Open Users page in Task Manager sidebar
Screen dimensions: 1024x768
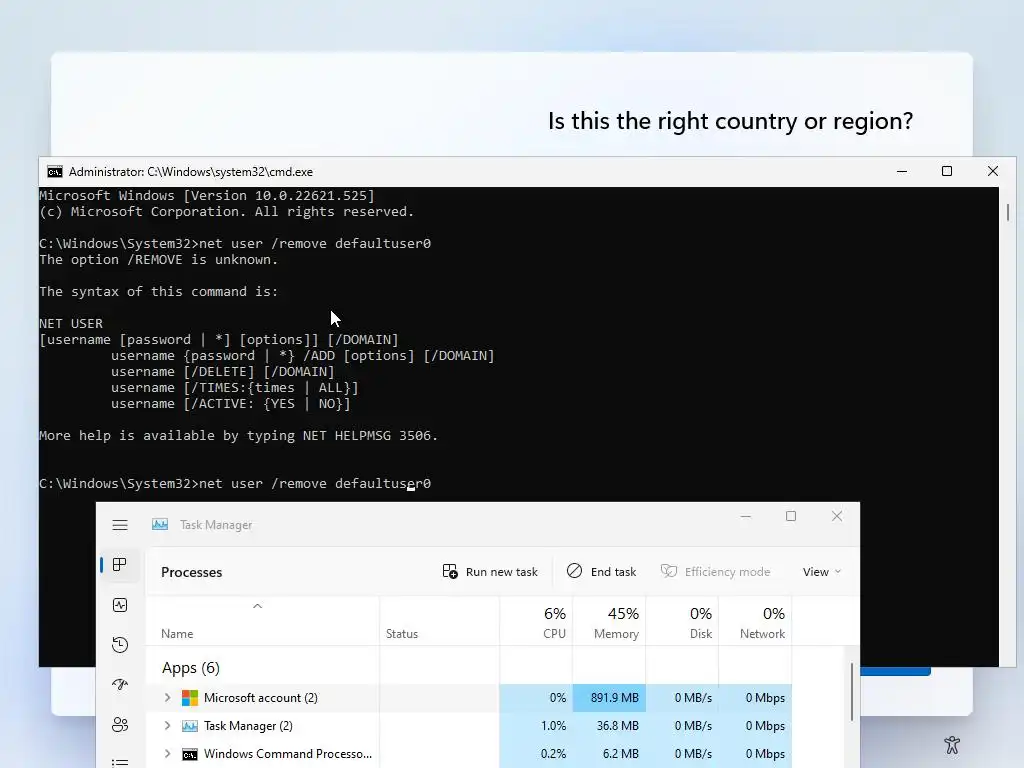click(x=120, y=724)
